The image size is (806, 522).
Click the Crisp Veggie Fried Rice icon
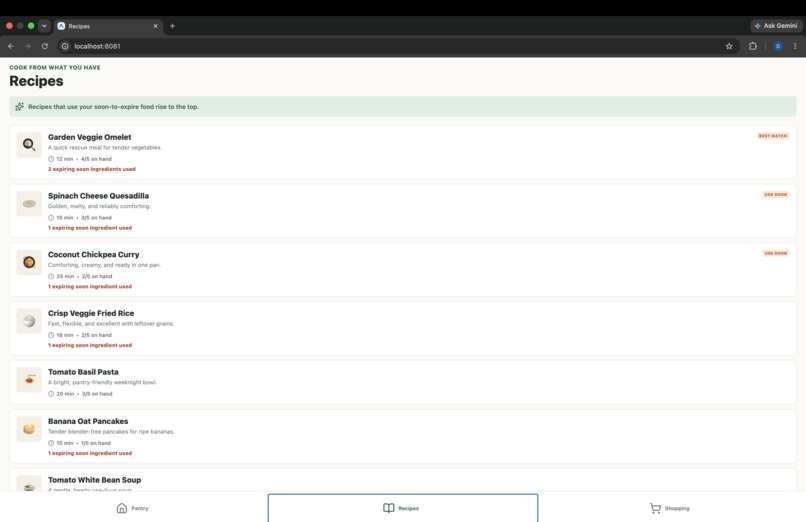pyautogui.click(x=29, y=321)
